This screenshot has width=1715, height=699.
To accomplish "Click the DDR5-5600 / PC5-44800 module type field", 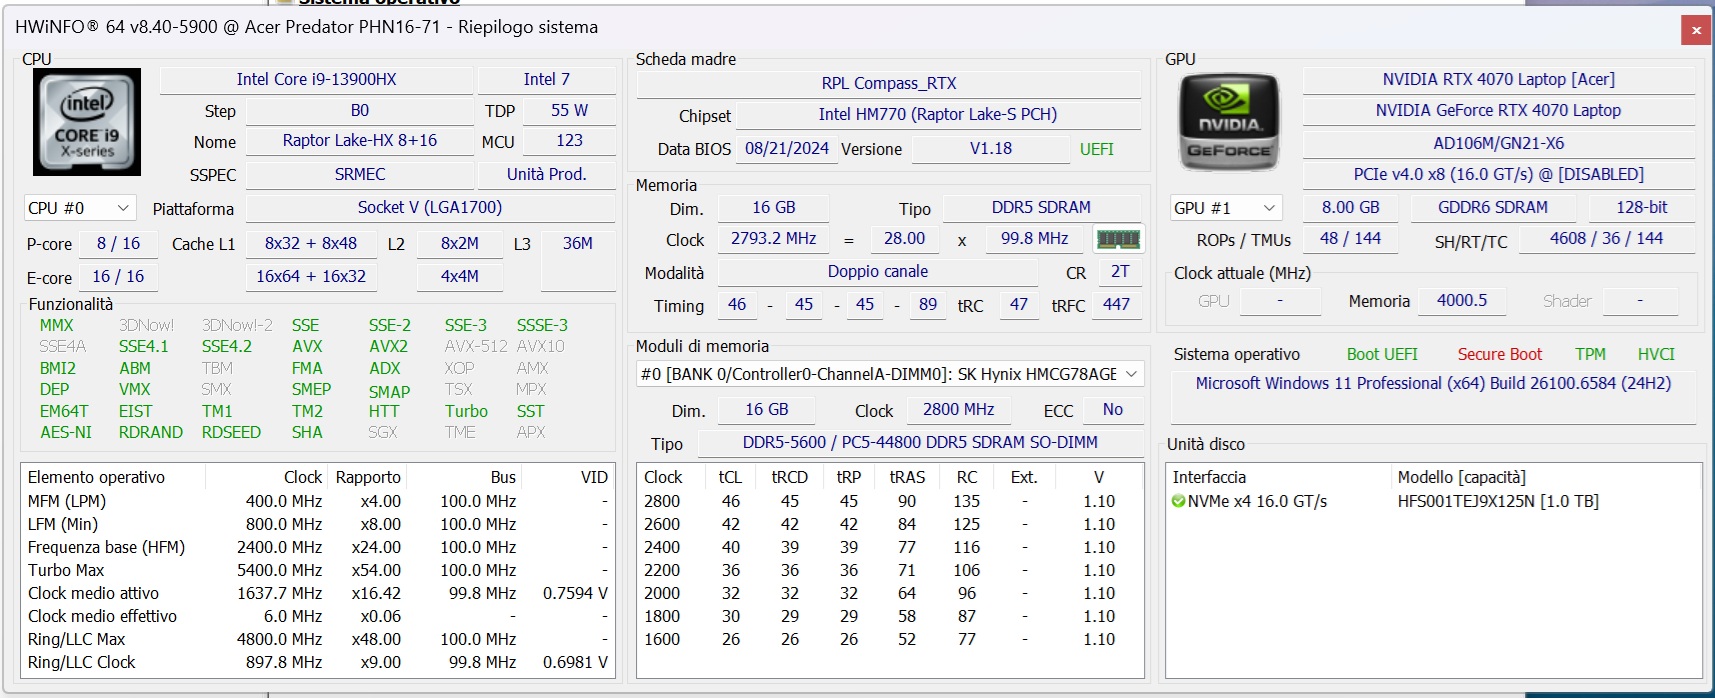I will (x=920, y=443).
